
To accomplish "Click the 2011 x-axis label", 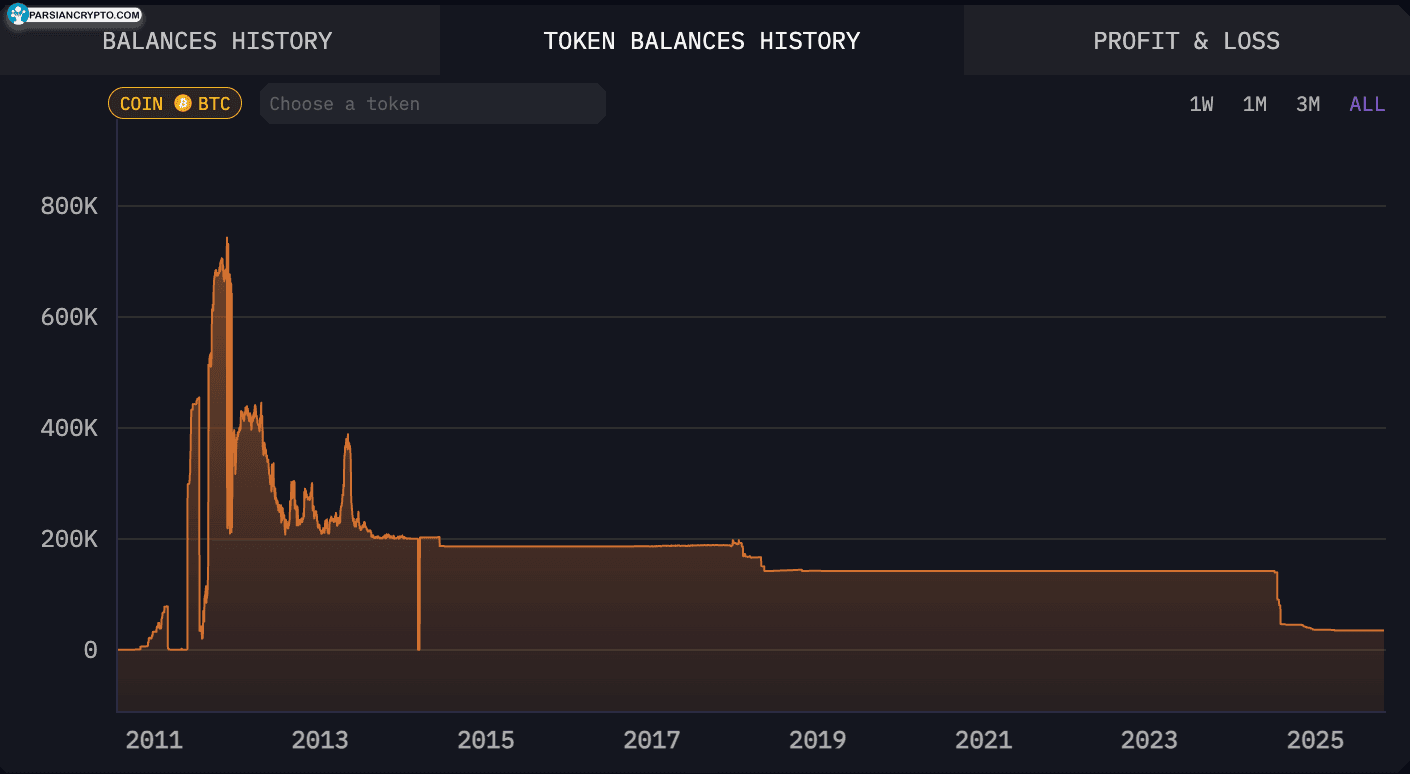I will (154, 741).
